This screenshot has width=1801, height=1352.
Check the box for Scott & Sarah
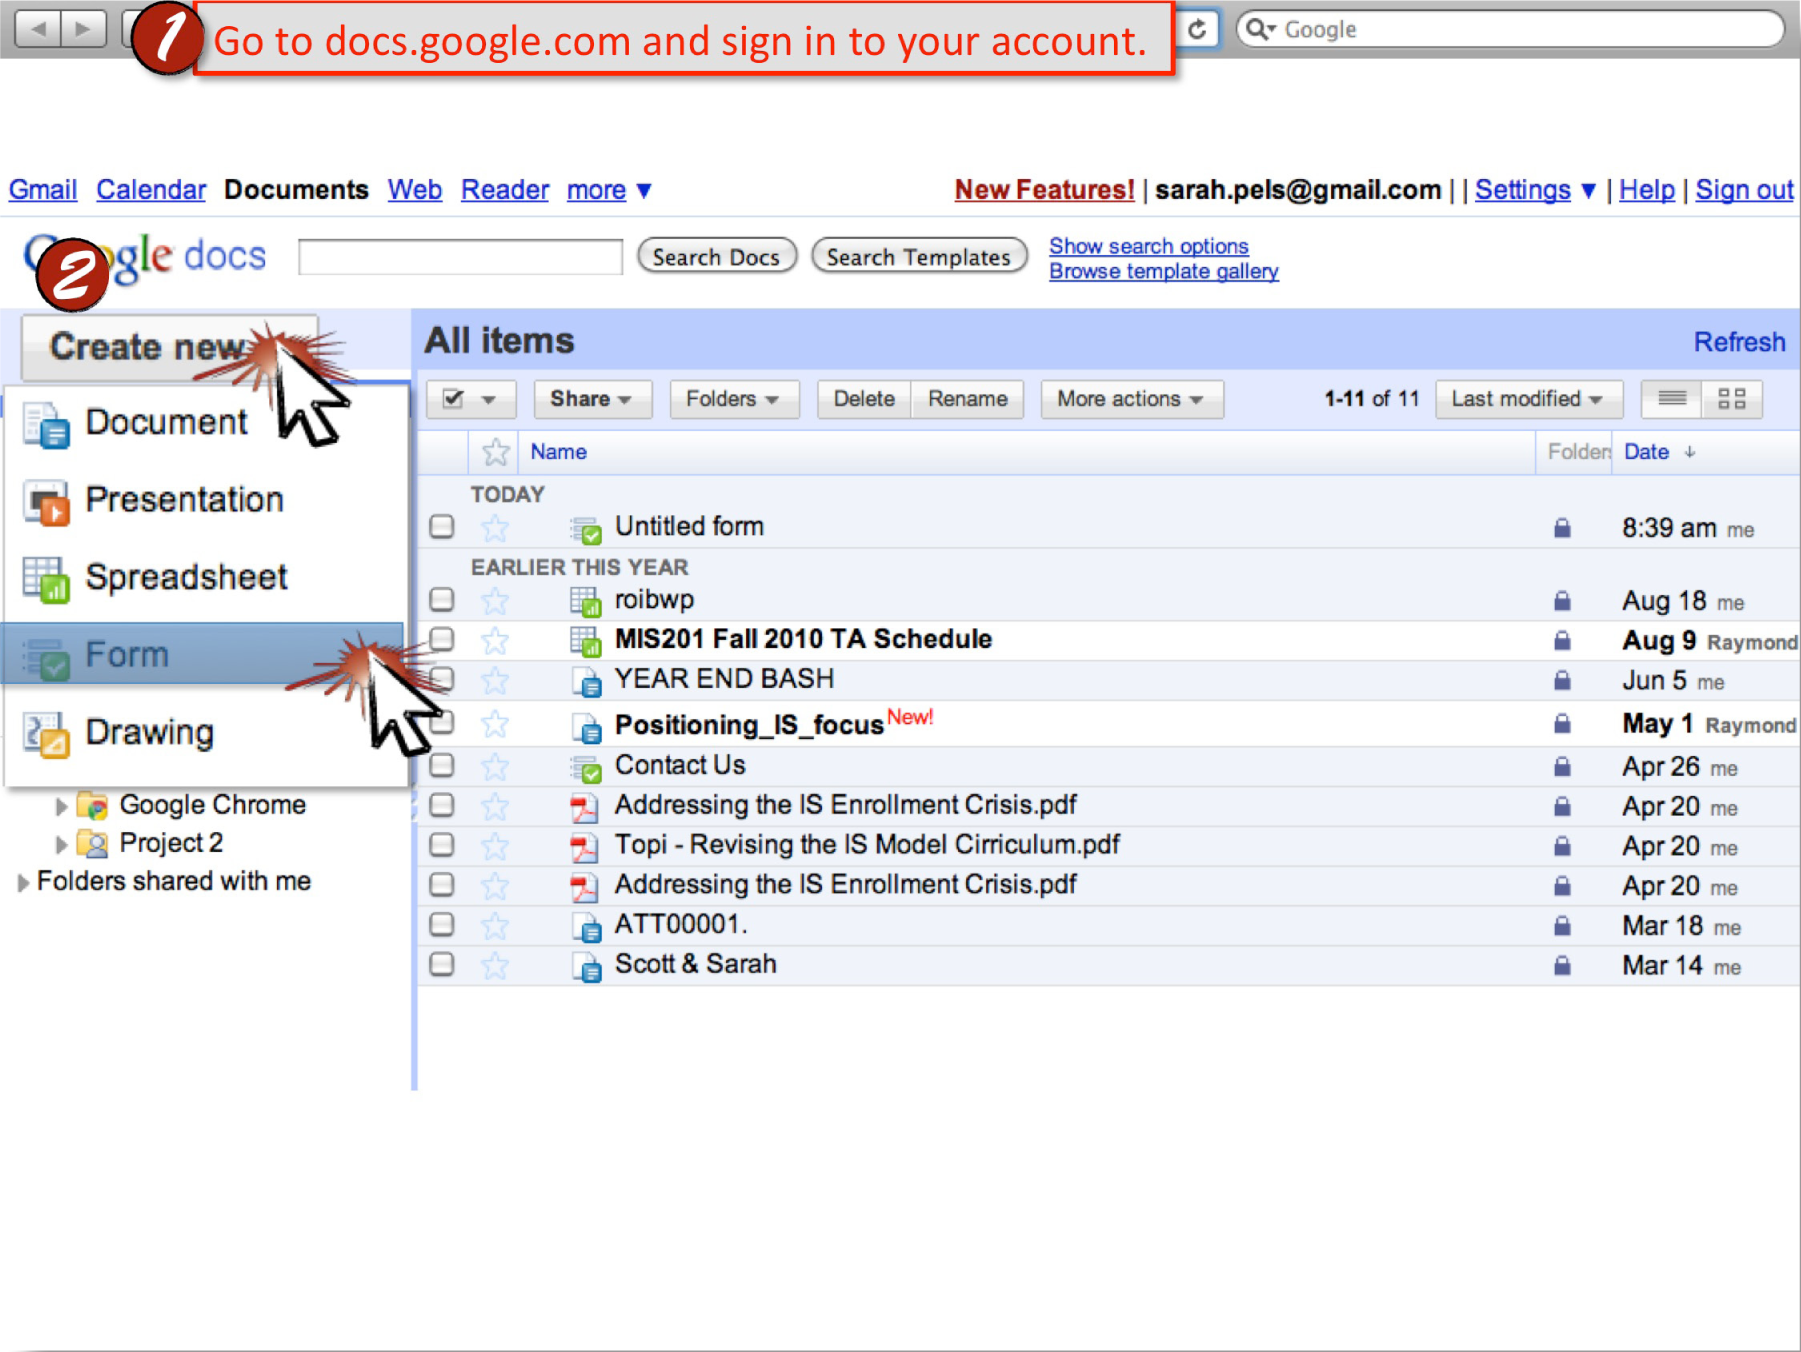(441, 964)
